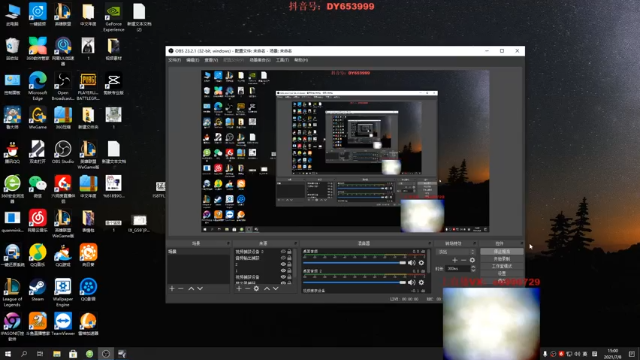Toggle visibility eye of topmost source
Screen dimensions: 640x360
tap(283, 252)
